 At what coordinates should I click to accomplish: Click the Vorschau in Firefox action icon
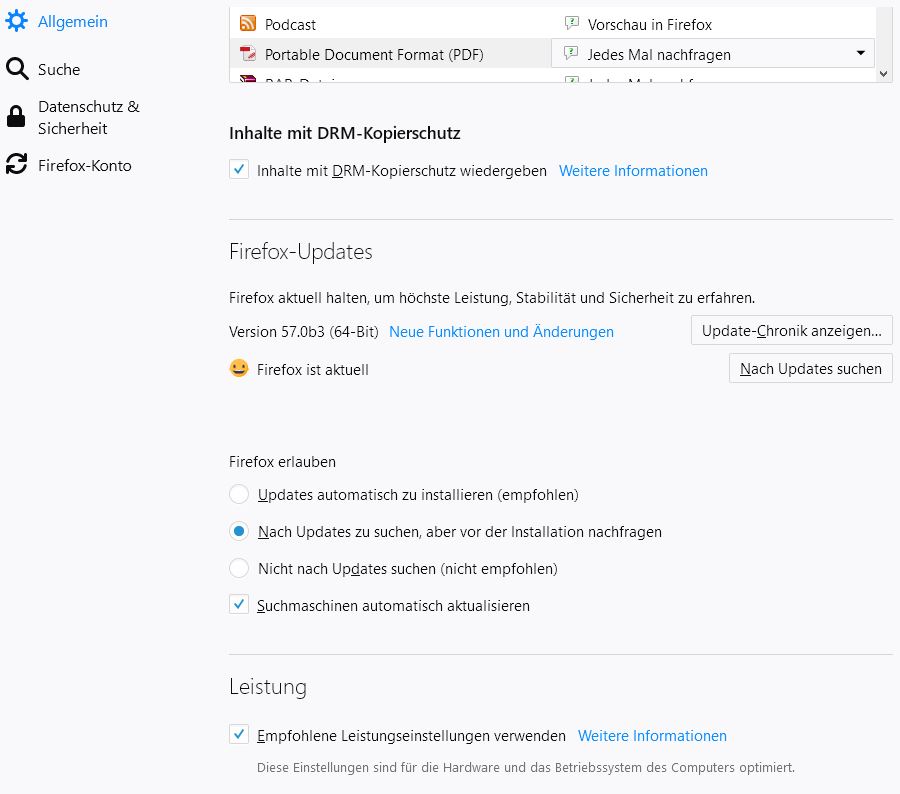[571, 24]
